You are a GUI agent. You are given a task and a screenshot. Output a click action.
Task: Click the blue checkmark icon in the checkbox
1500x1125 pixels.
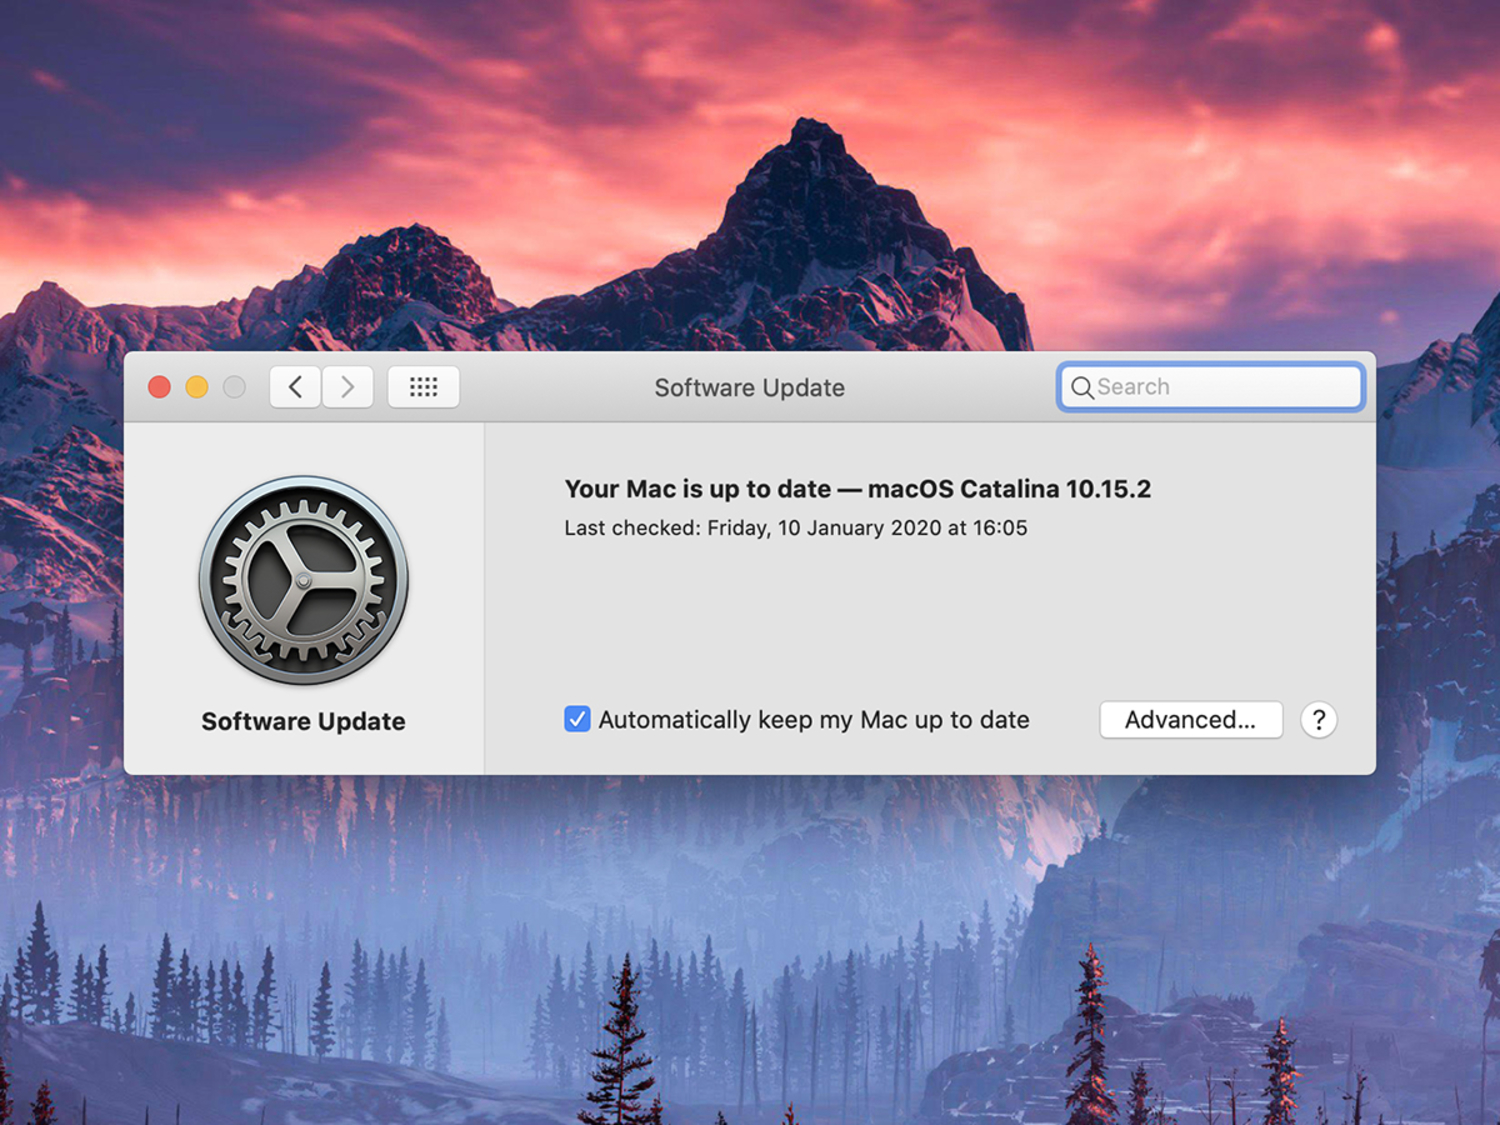point(576,719)
